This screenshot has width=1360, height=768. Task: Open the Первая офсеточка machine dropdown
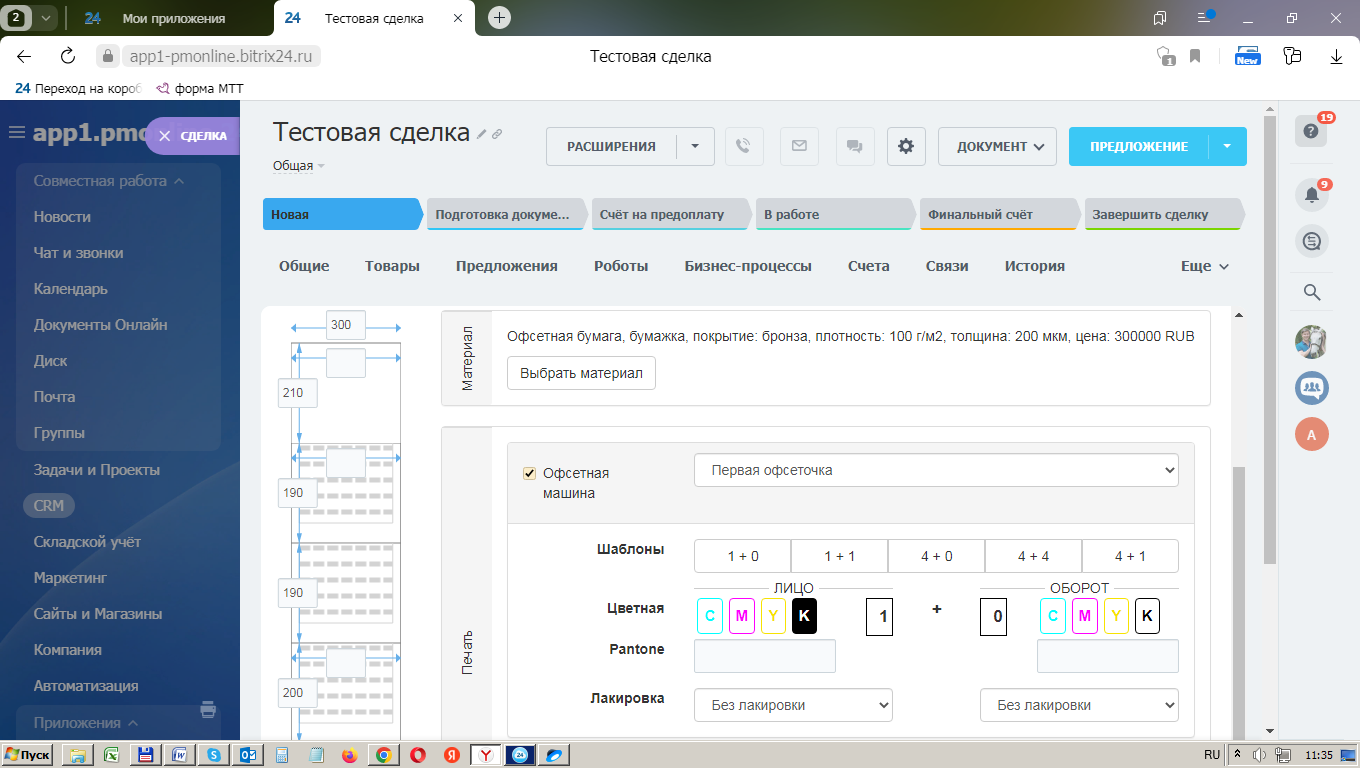click(936, 470)
